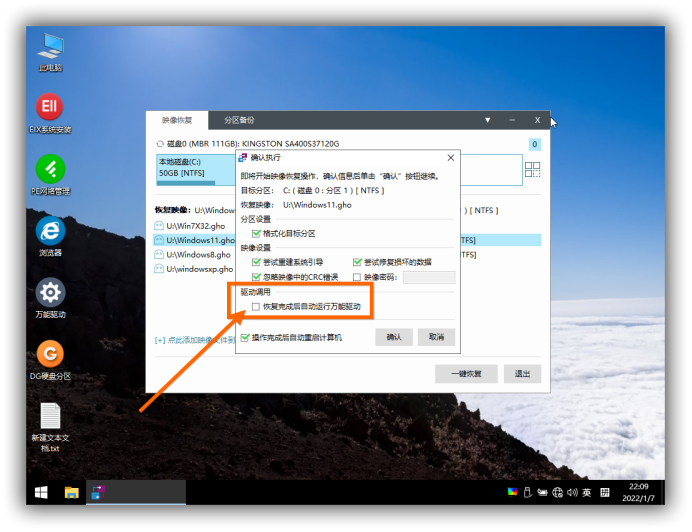This screenshot has height=532, width=692.
Task: Switch to the 分区备份 tab
Action: click(239, 120)
